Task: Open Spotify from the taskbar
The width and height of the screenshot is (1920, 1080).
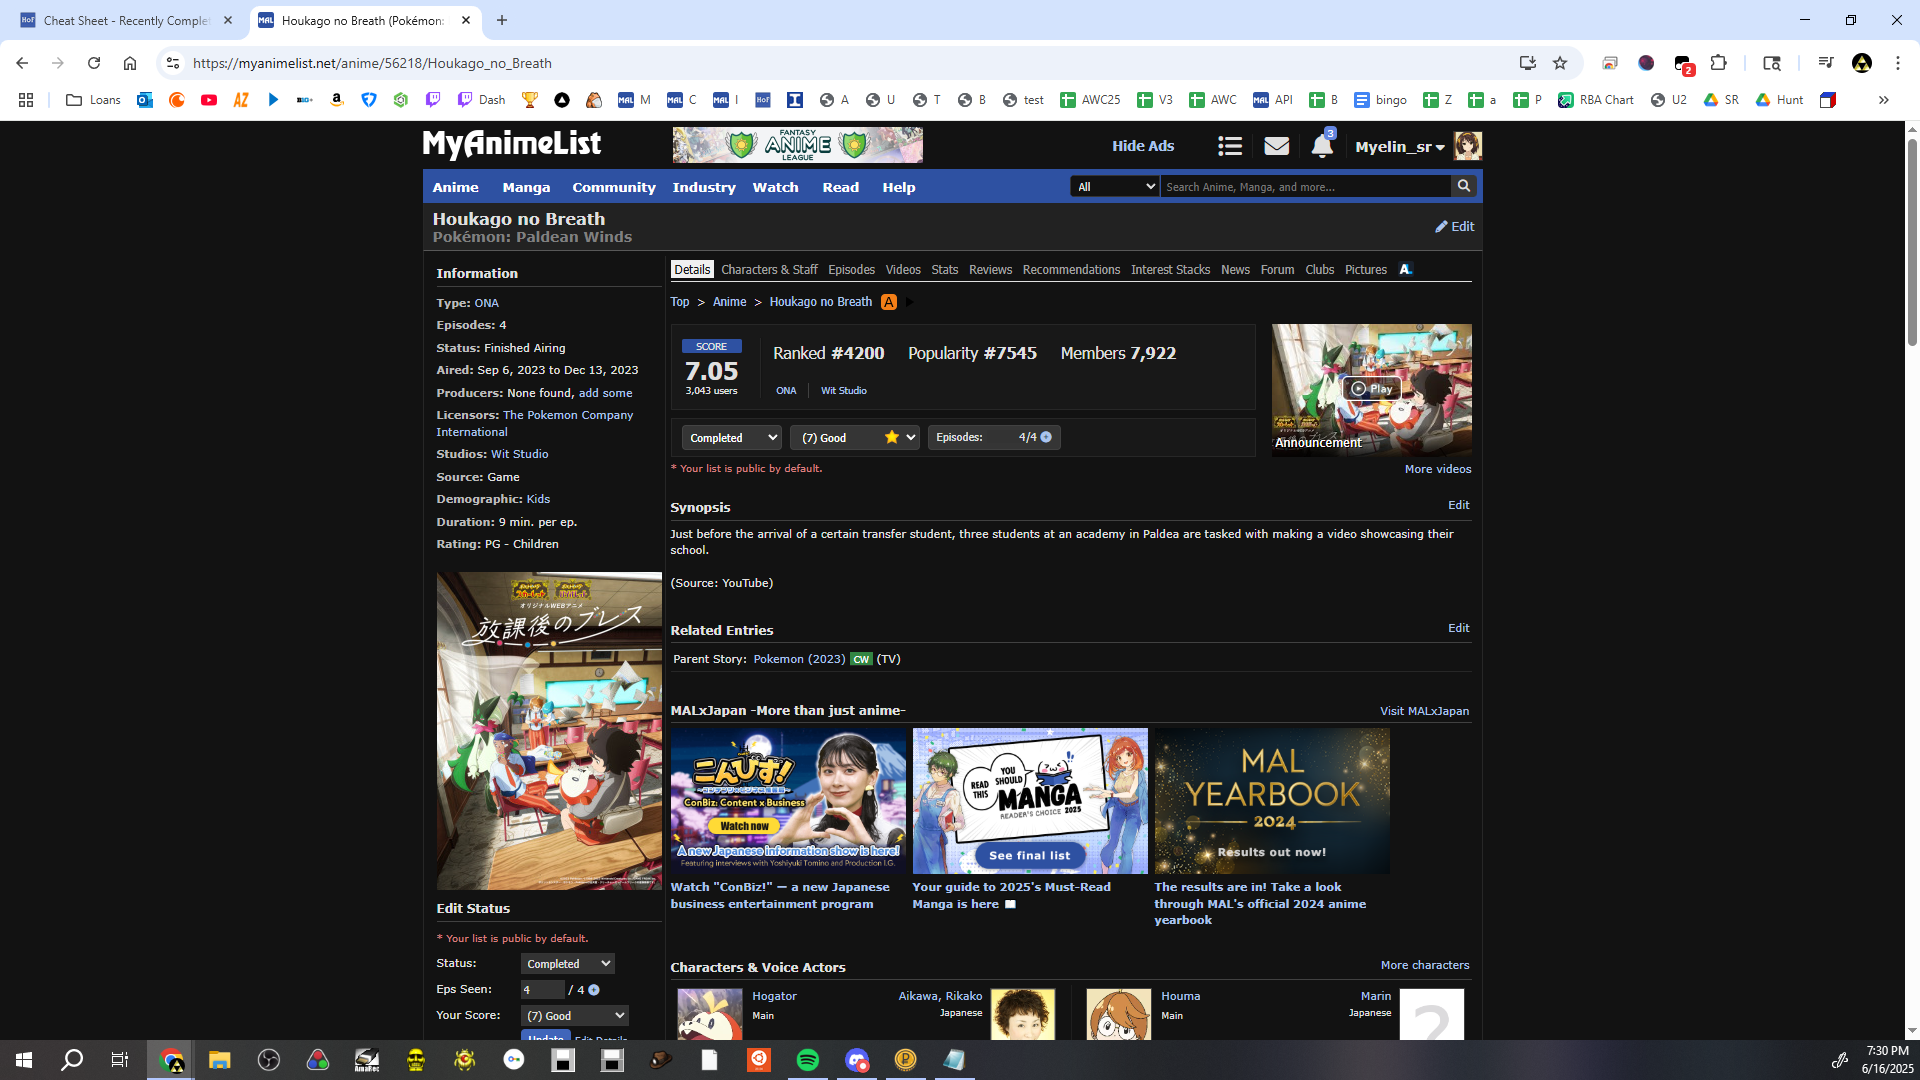Action: [x=808, y=1060]
